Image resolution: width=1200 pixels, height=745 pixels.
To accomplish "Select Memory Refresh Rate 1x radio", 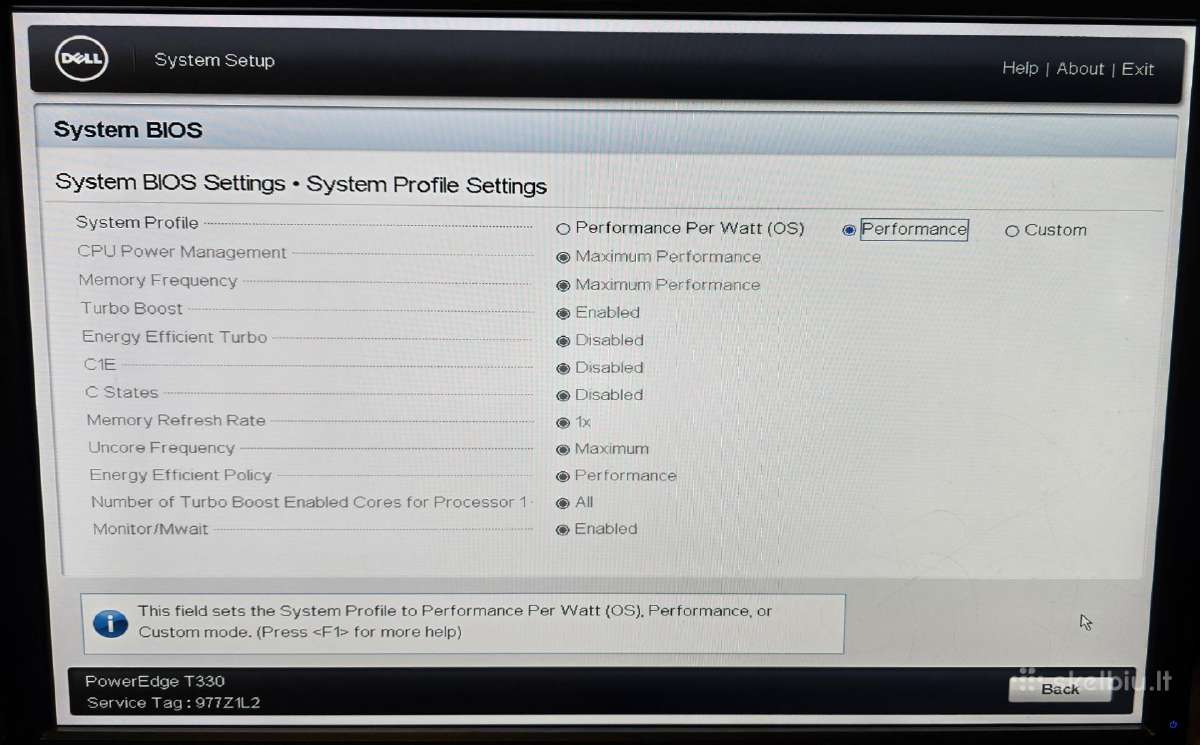I will [x=563, y=423].
